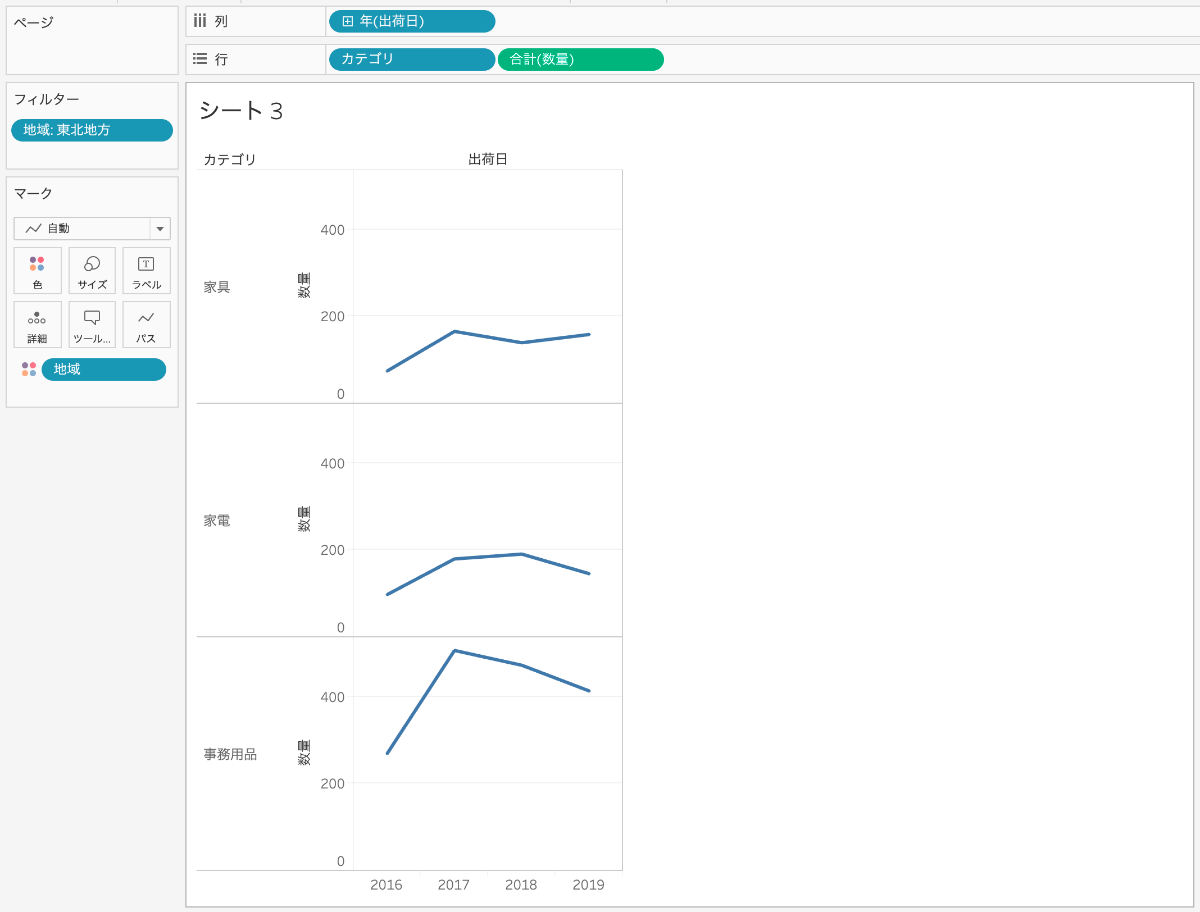Screen dimensions: 1200x912
Task: Click the 2019 x-axis label
Action: tap(588, 885)
